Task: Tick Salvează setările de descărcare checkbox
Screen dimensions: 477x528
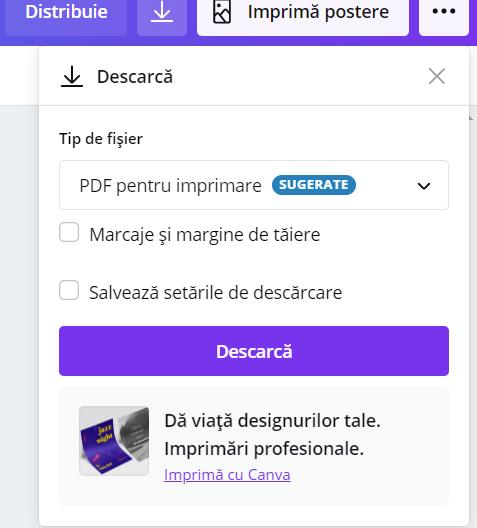Action: 69,290
